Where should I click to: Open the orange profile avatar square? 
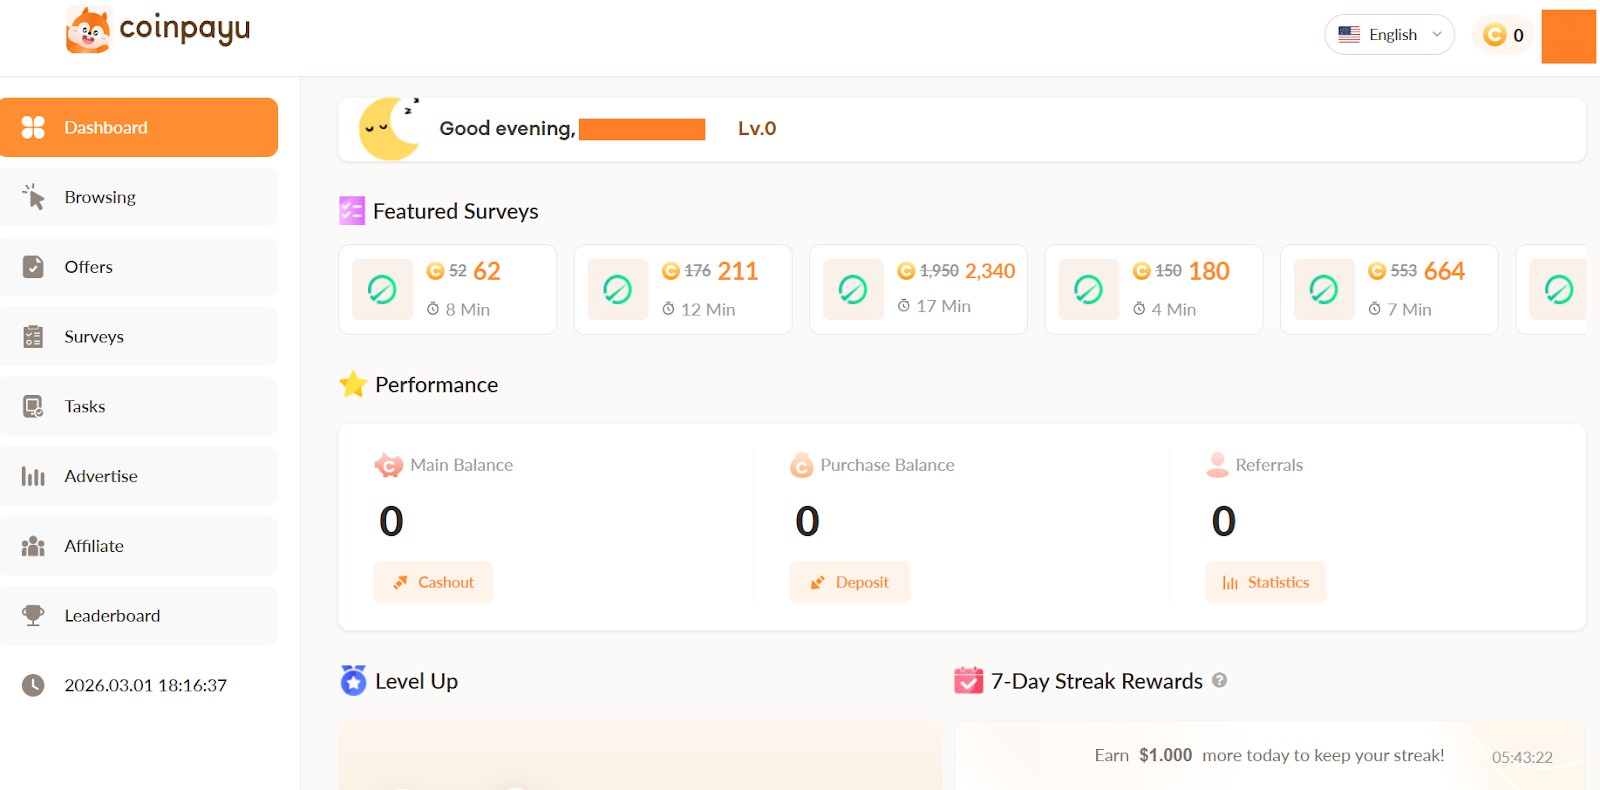(1568, 37)
